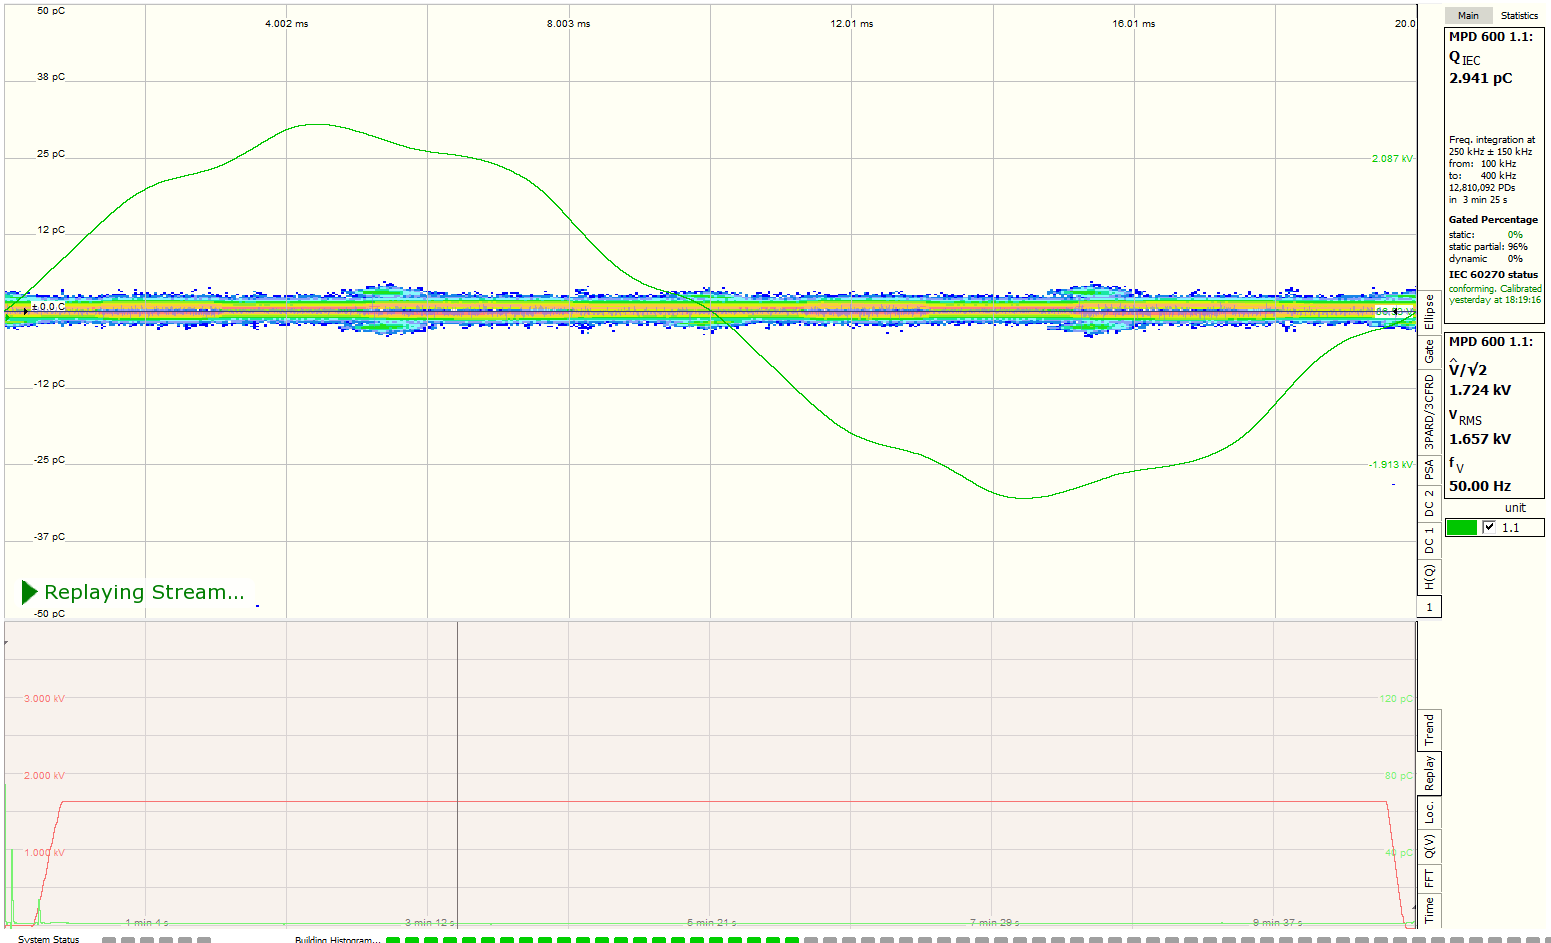Image resolution: width=1551 pixels, height=943 pixels.
Task: Click the right zero-level arrow marker
Action: coord(1396,312)
